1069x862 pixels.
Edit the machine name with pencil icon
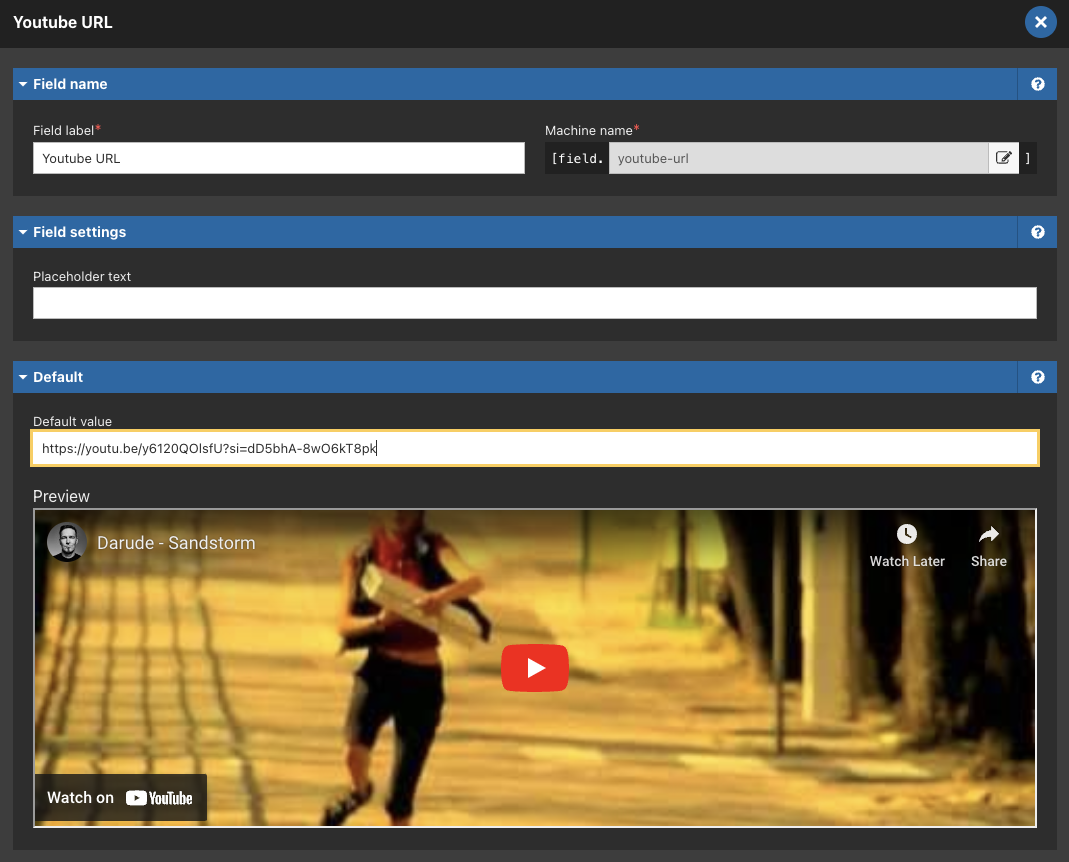pos(1004,158)
